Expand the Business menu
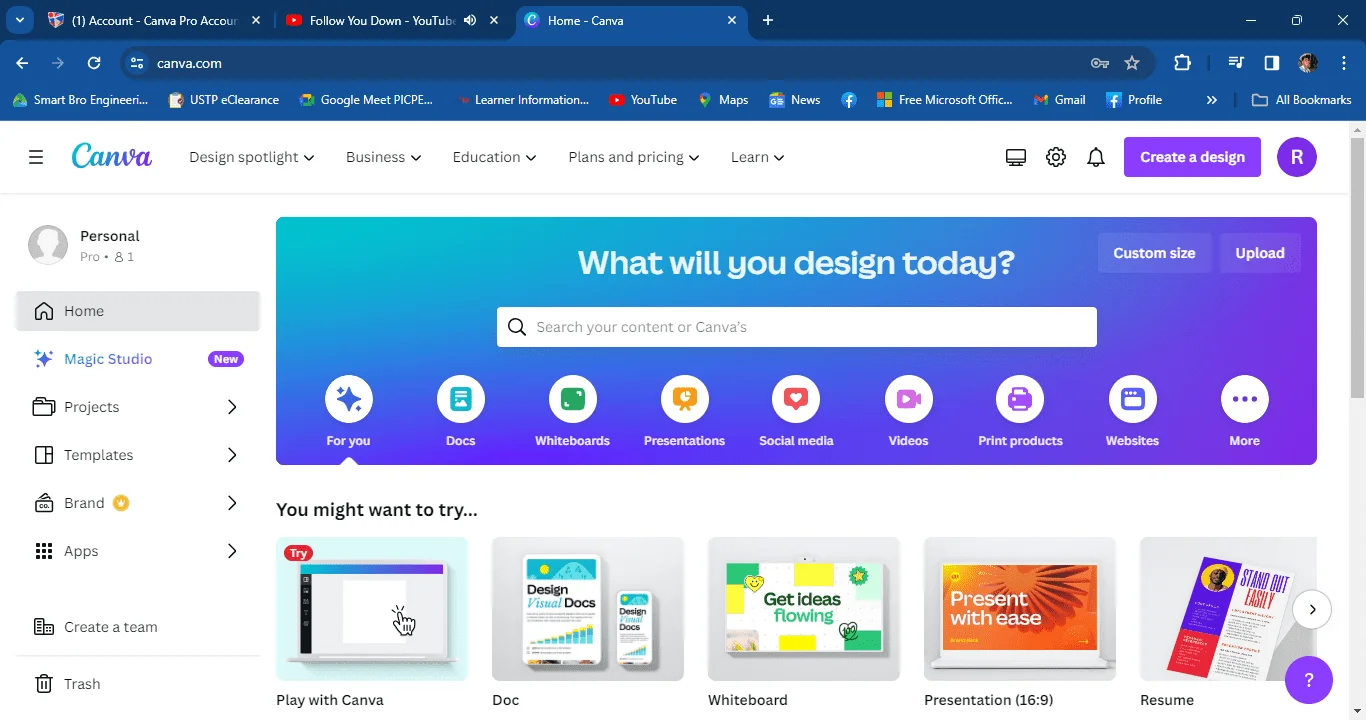 point(383,157)
